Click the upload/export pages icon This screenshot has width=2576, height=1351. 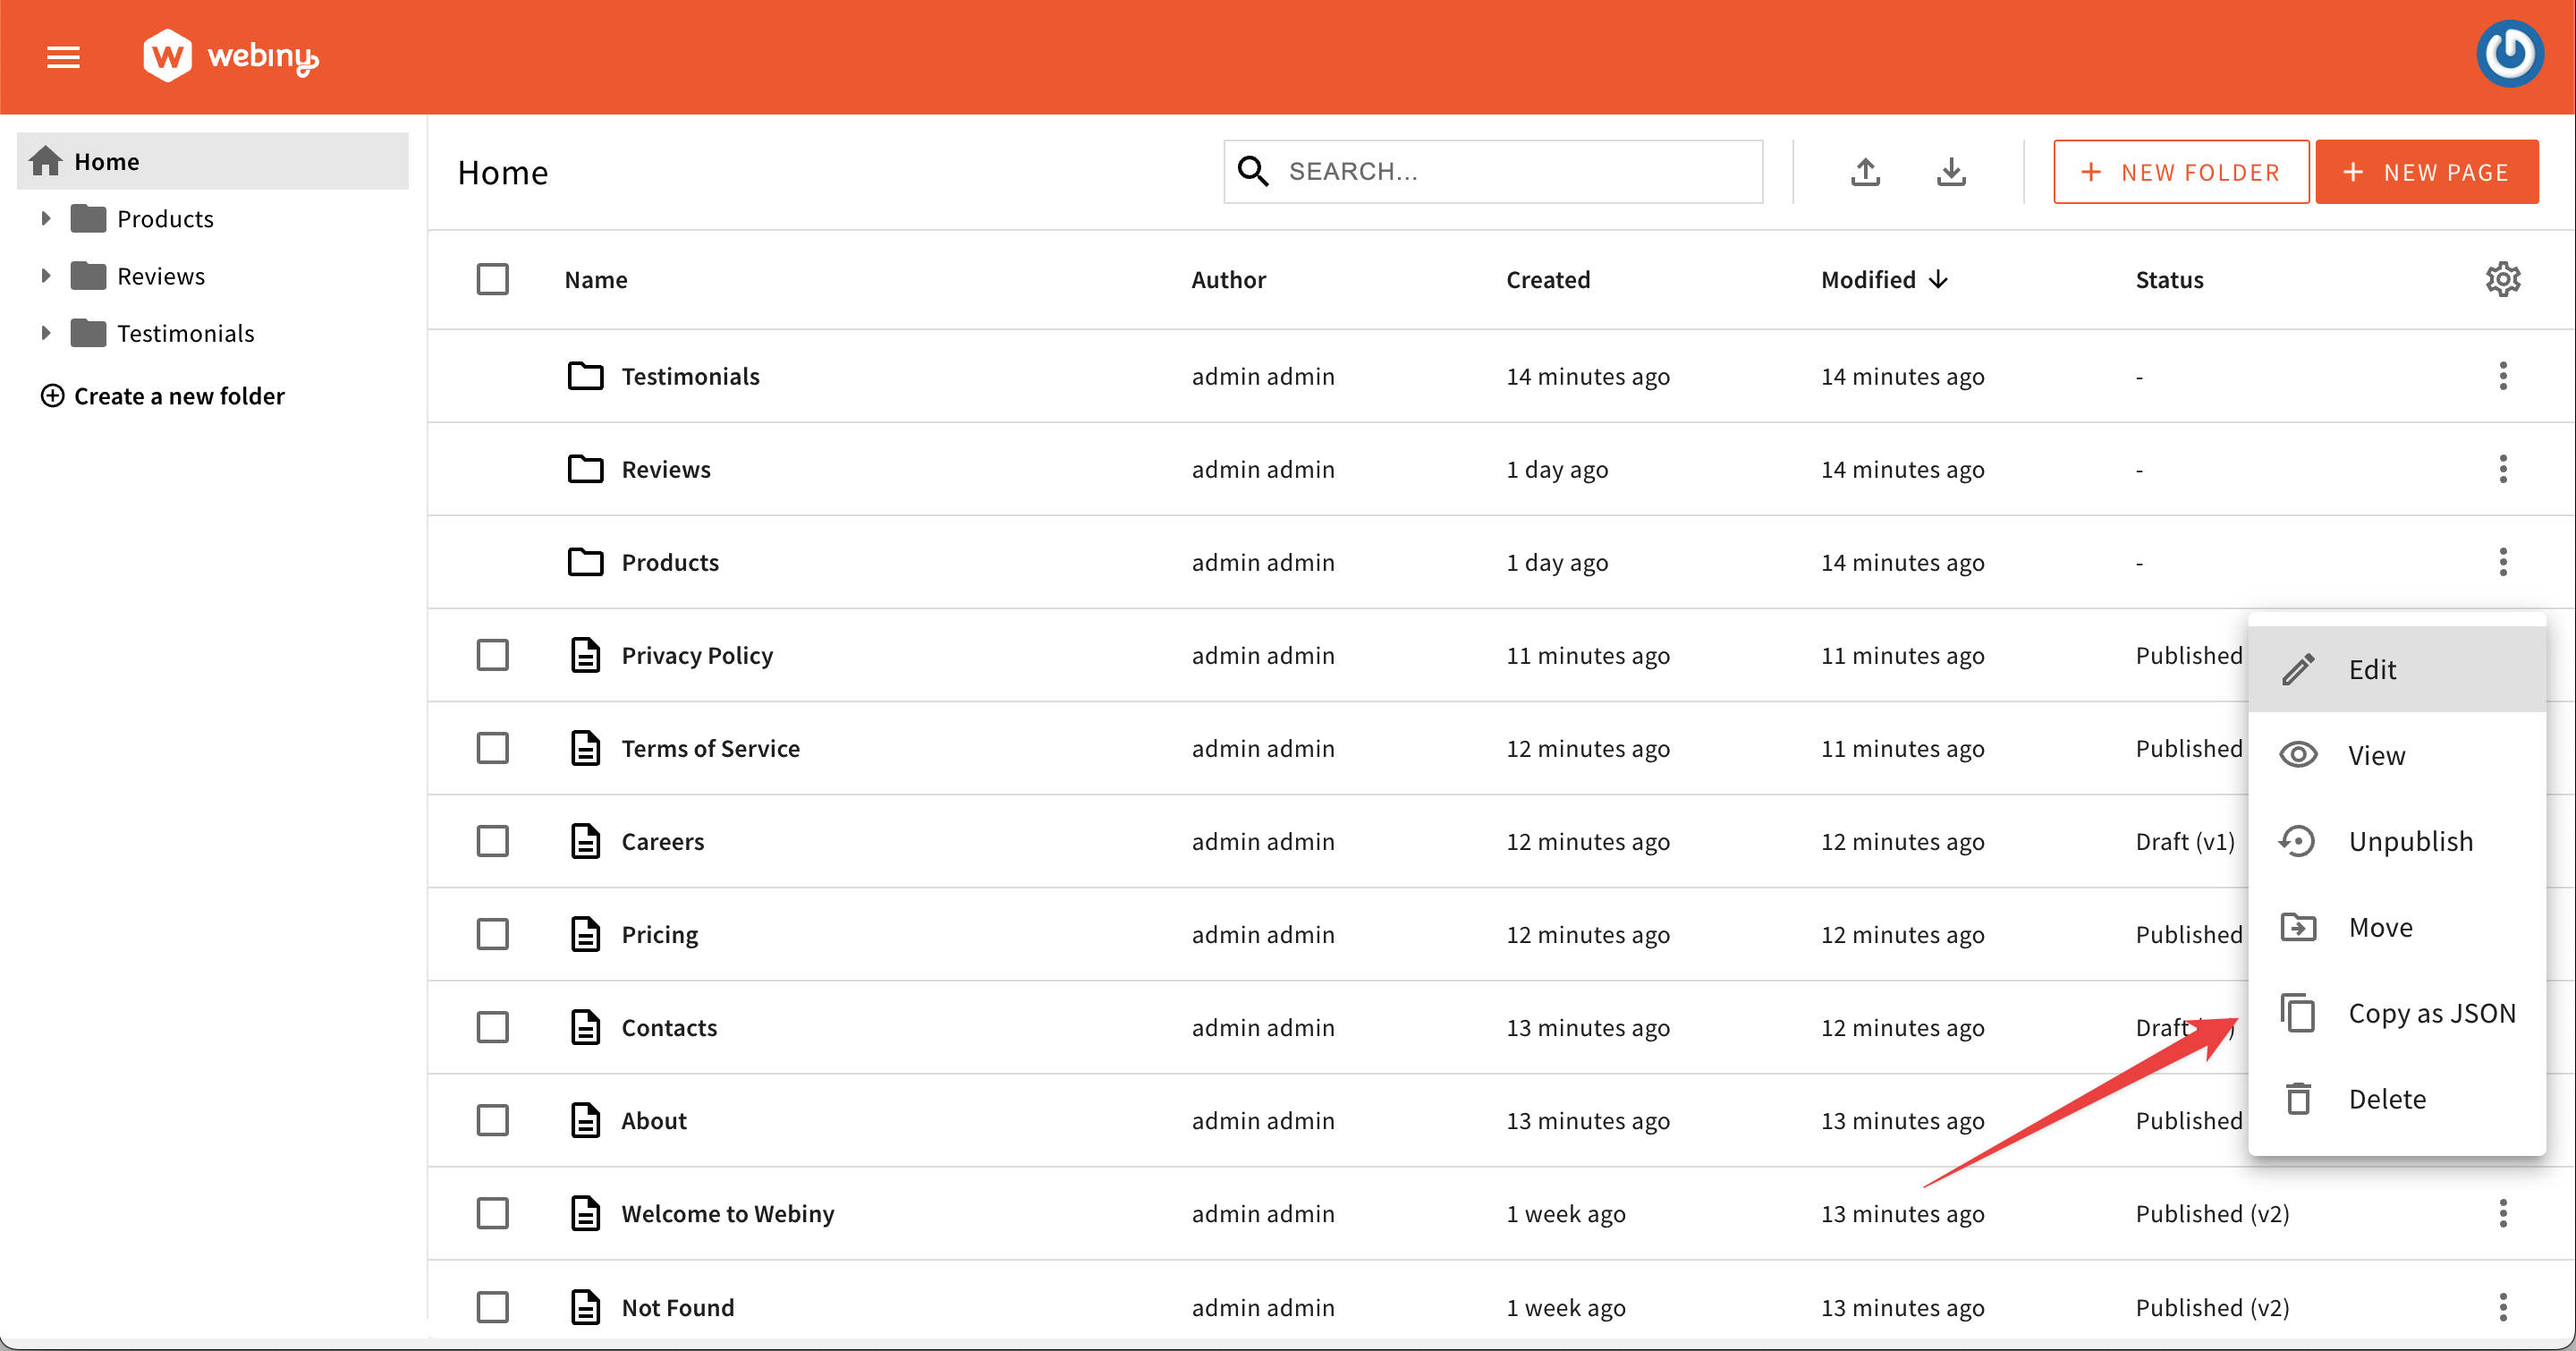(x=1865, y=172)
